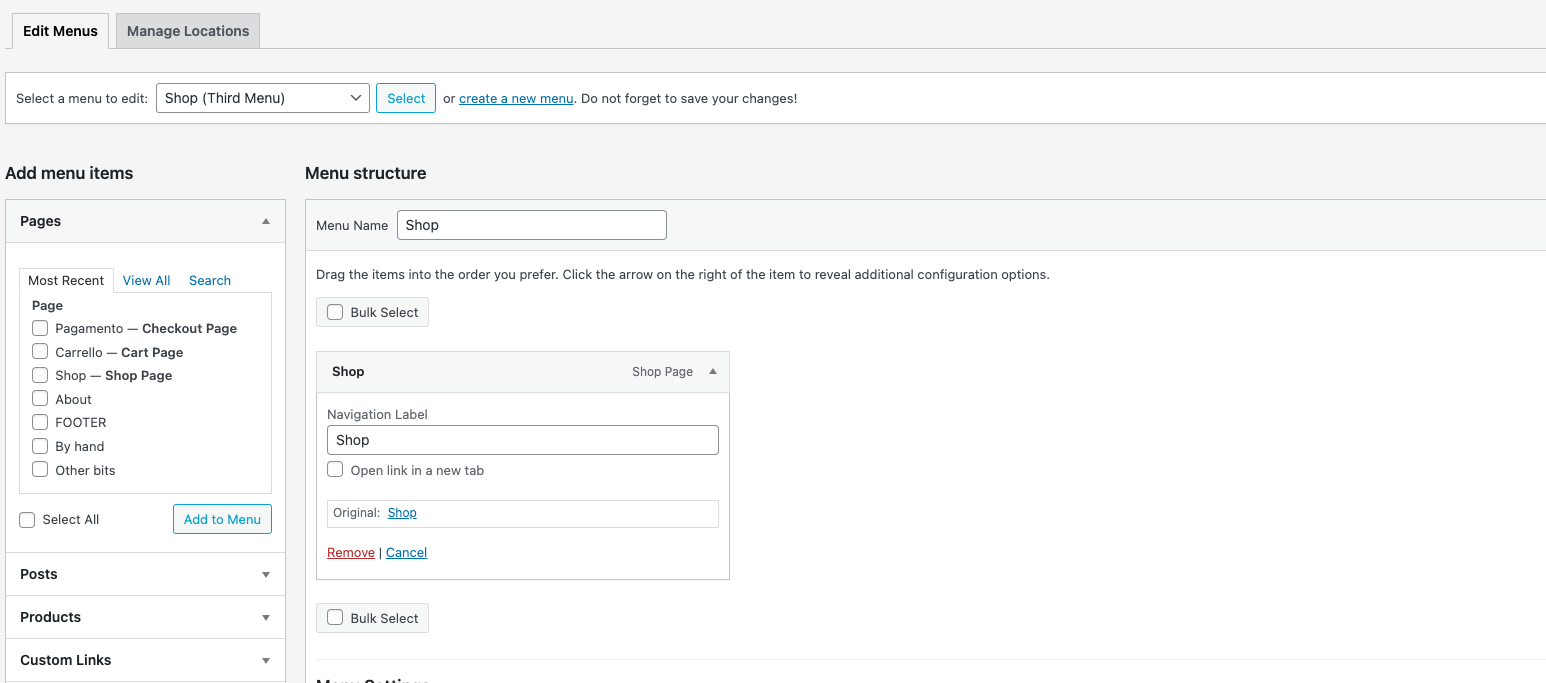Image resolution: width=1546 pixels, height=683 pixels.
Task: Expand the Products panel arrow
Action: 265,617
